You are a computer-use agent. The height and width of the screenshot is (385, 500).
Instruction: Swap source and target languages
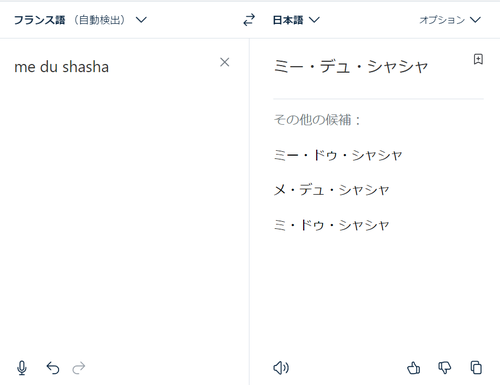click(x=249, y=20)
